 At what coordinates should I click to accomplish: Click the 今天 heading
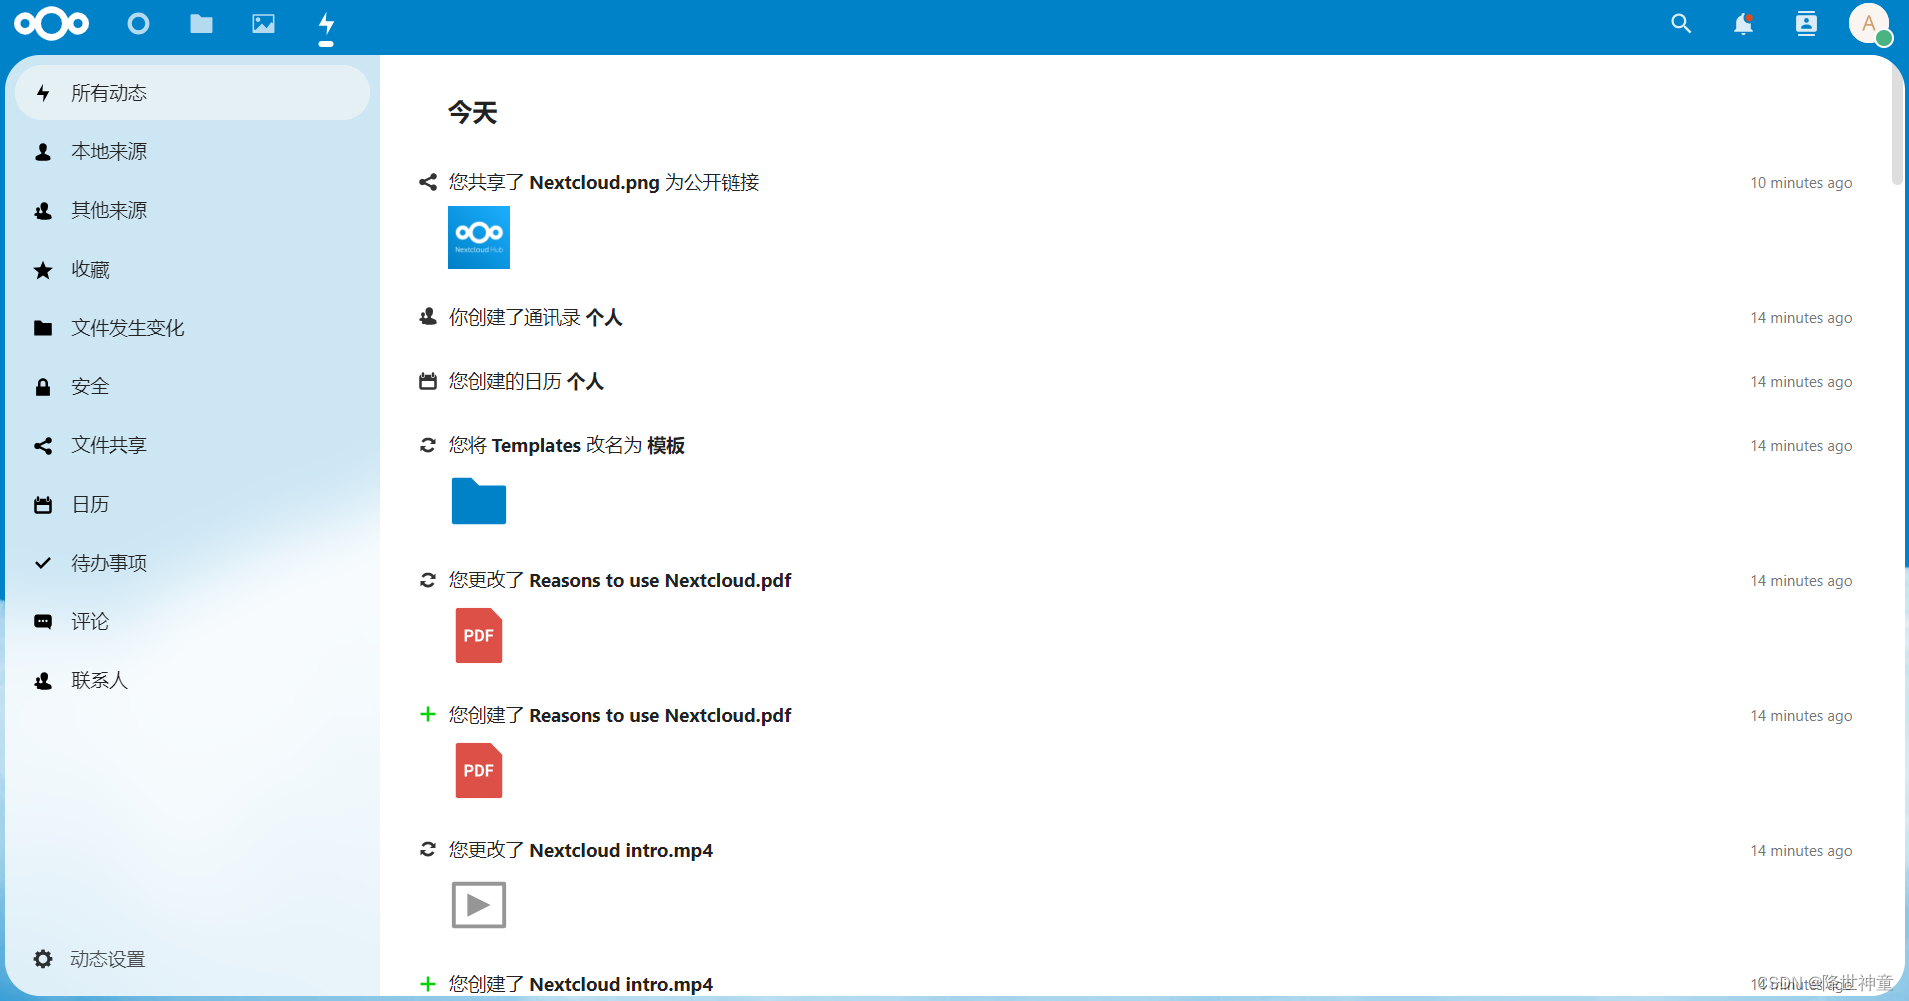click(472, 112)
